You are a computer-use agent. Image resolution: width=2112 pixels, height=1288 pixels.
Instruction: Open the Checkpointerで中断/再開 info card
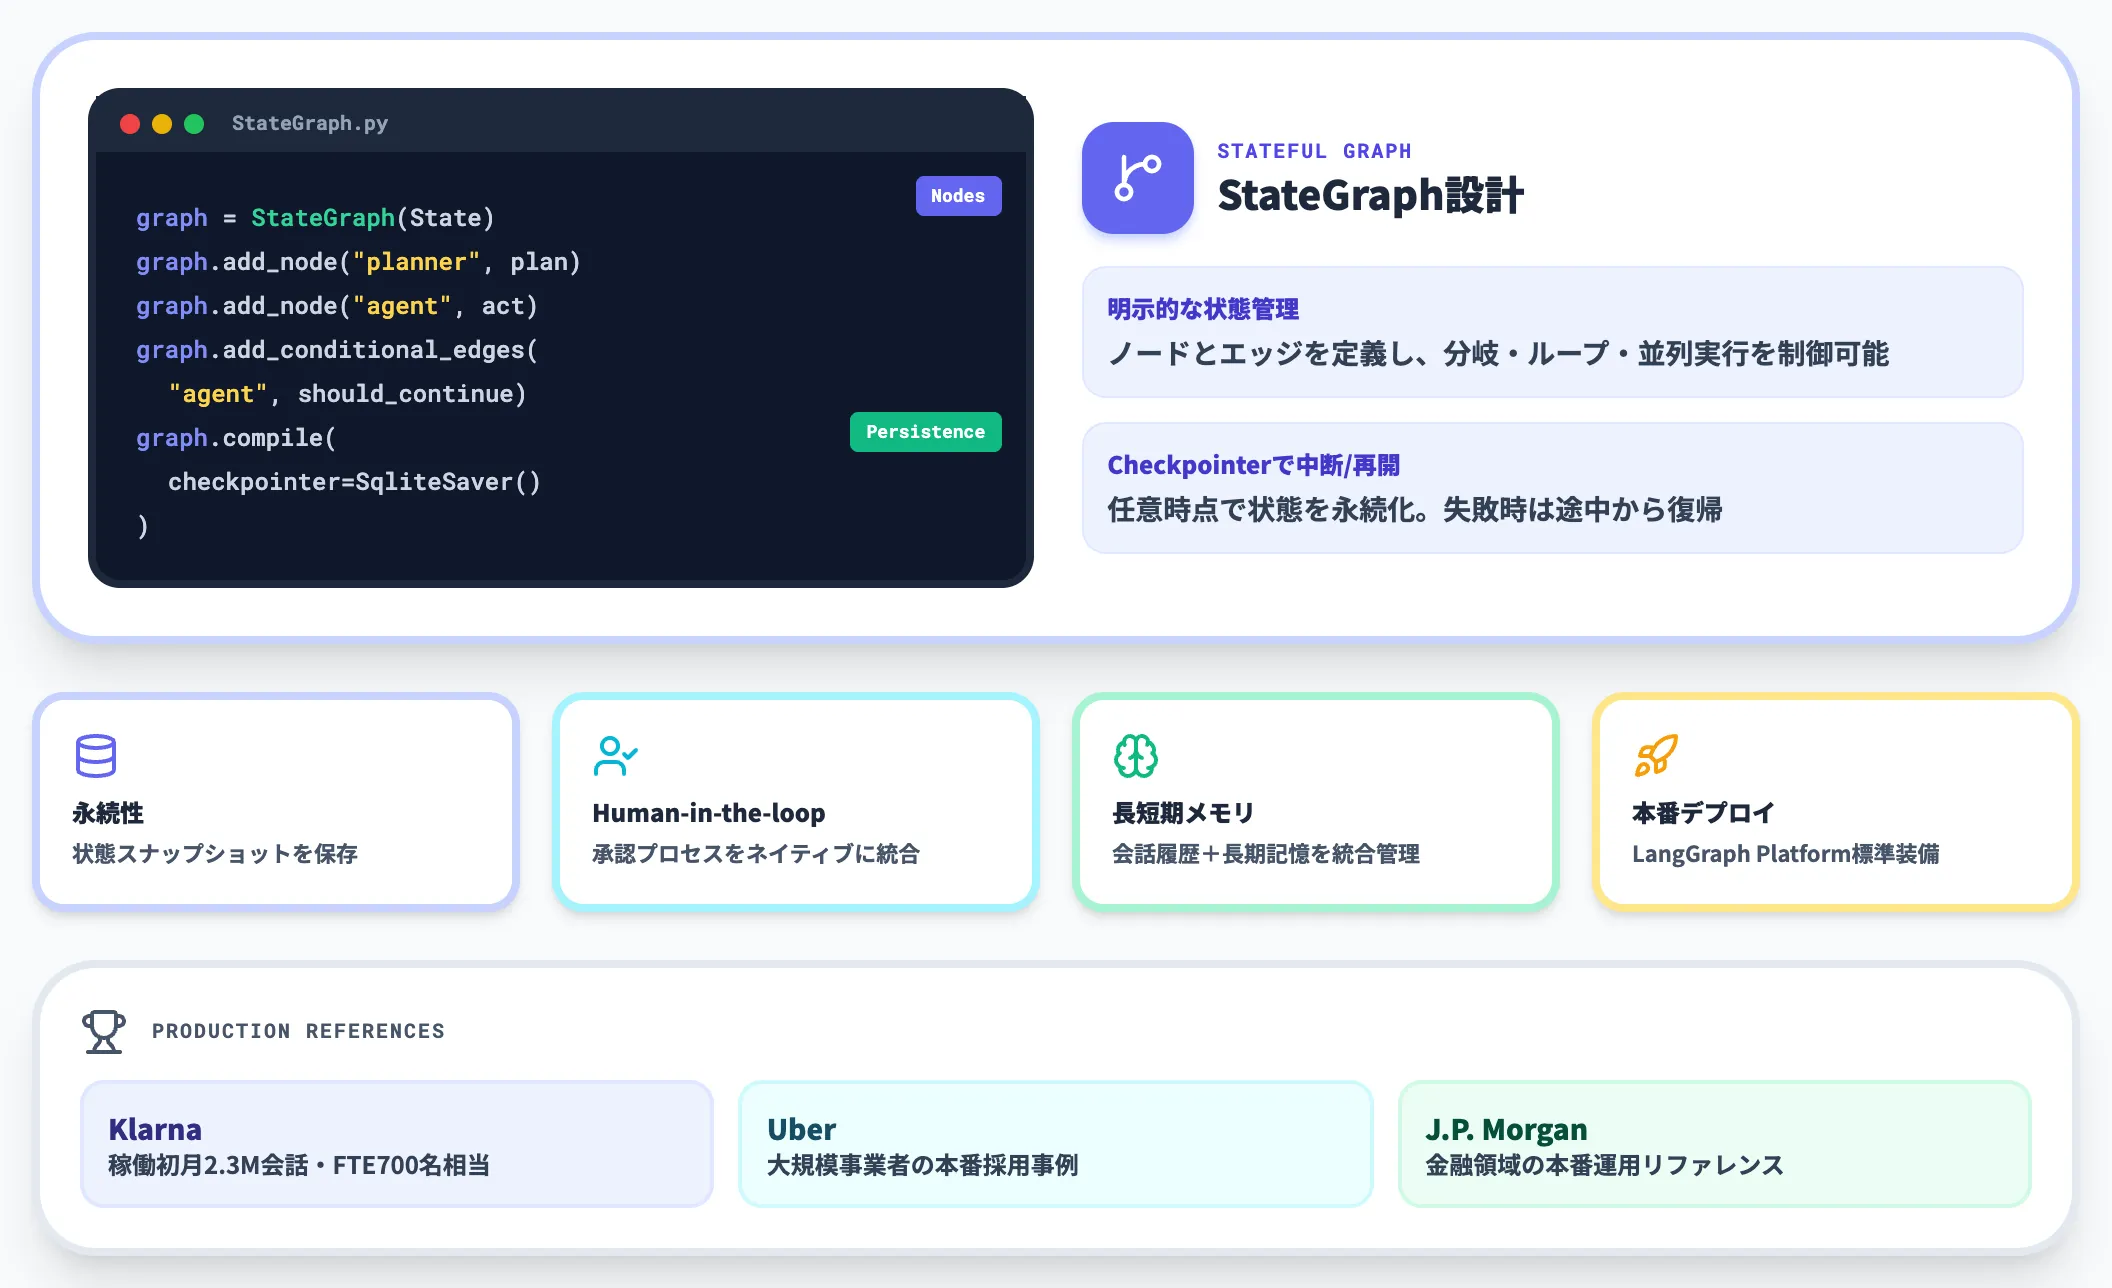pos(1552,488)
